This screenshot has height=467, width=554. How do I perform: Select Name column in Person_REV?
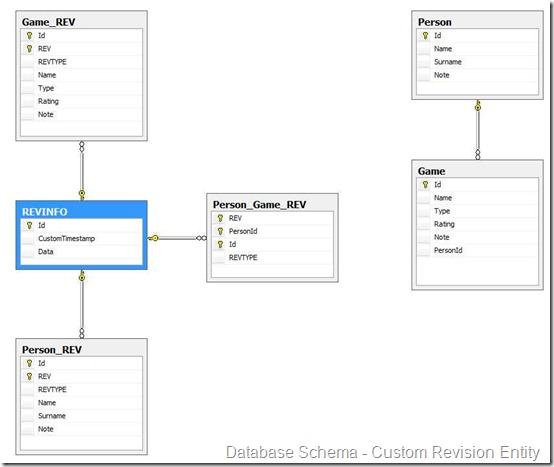coord(82,403)
